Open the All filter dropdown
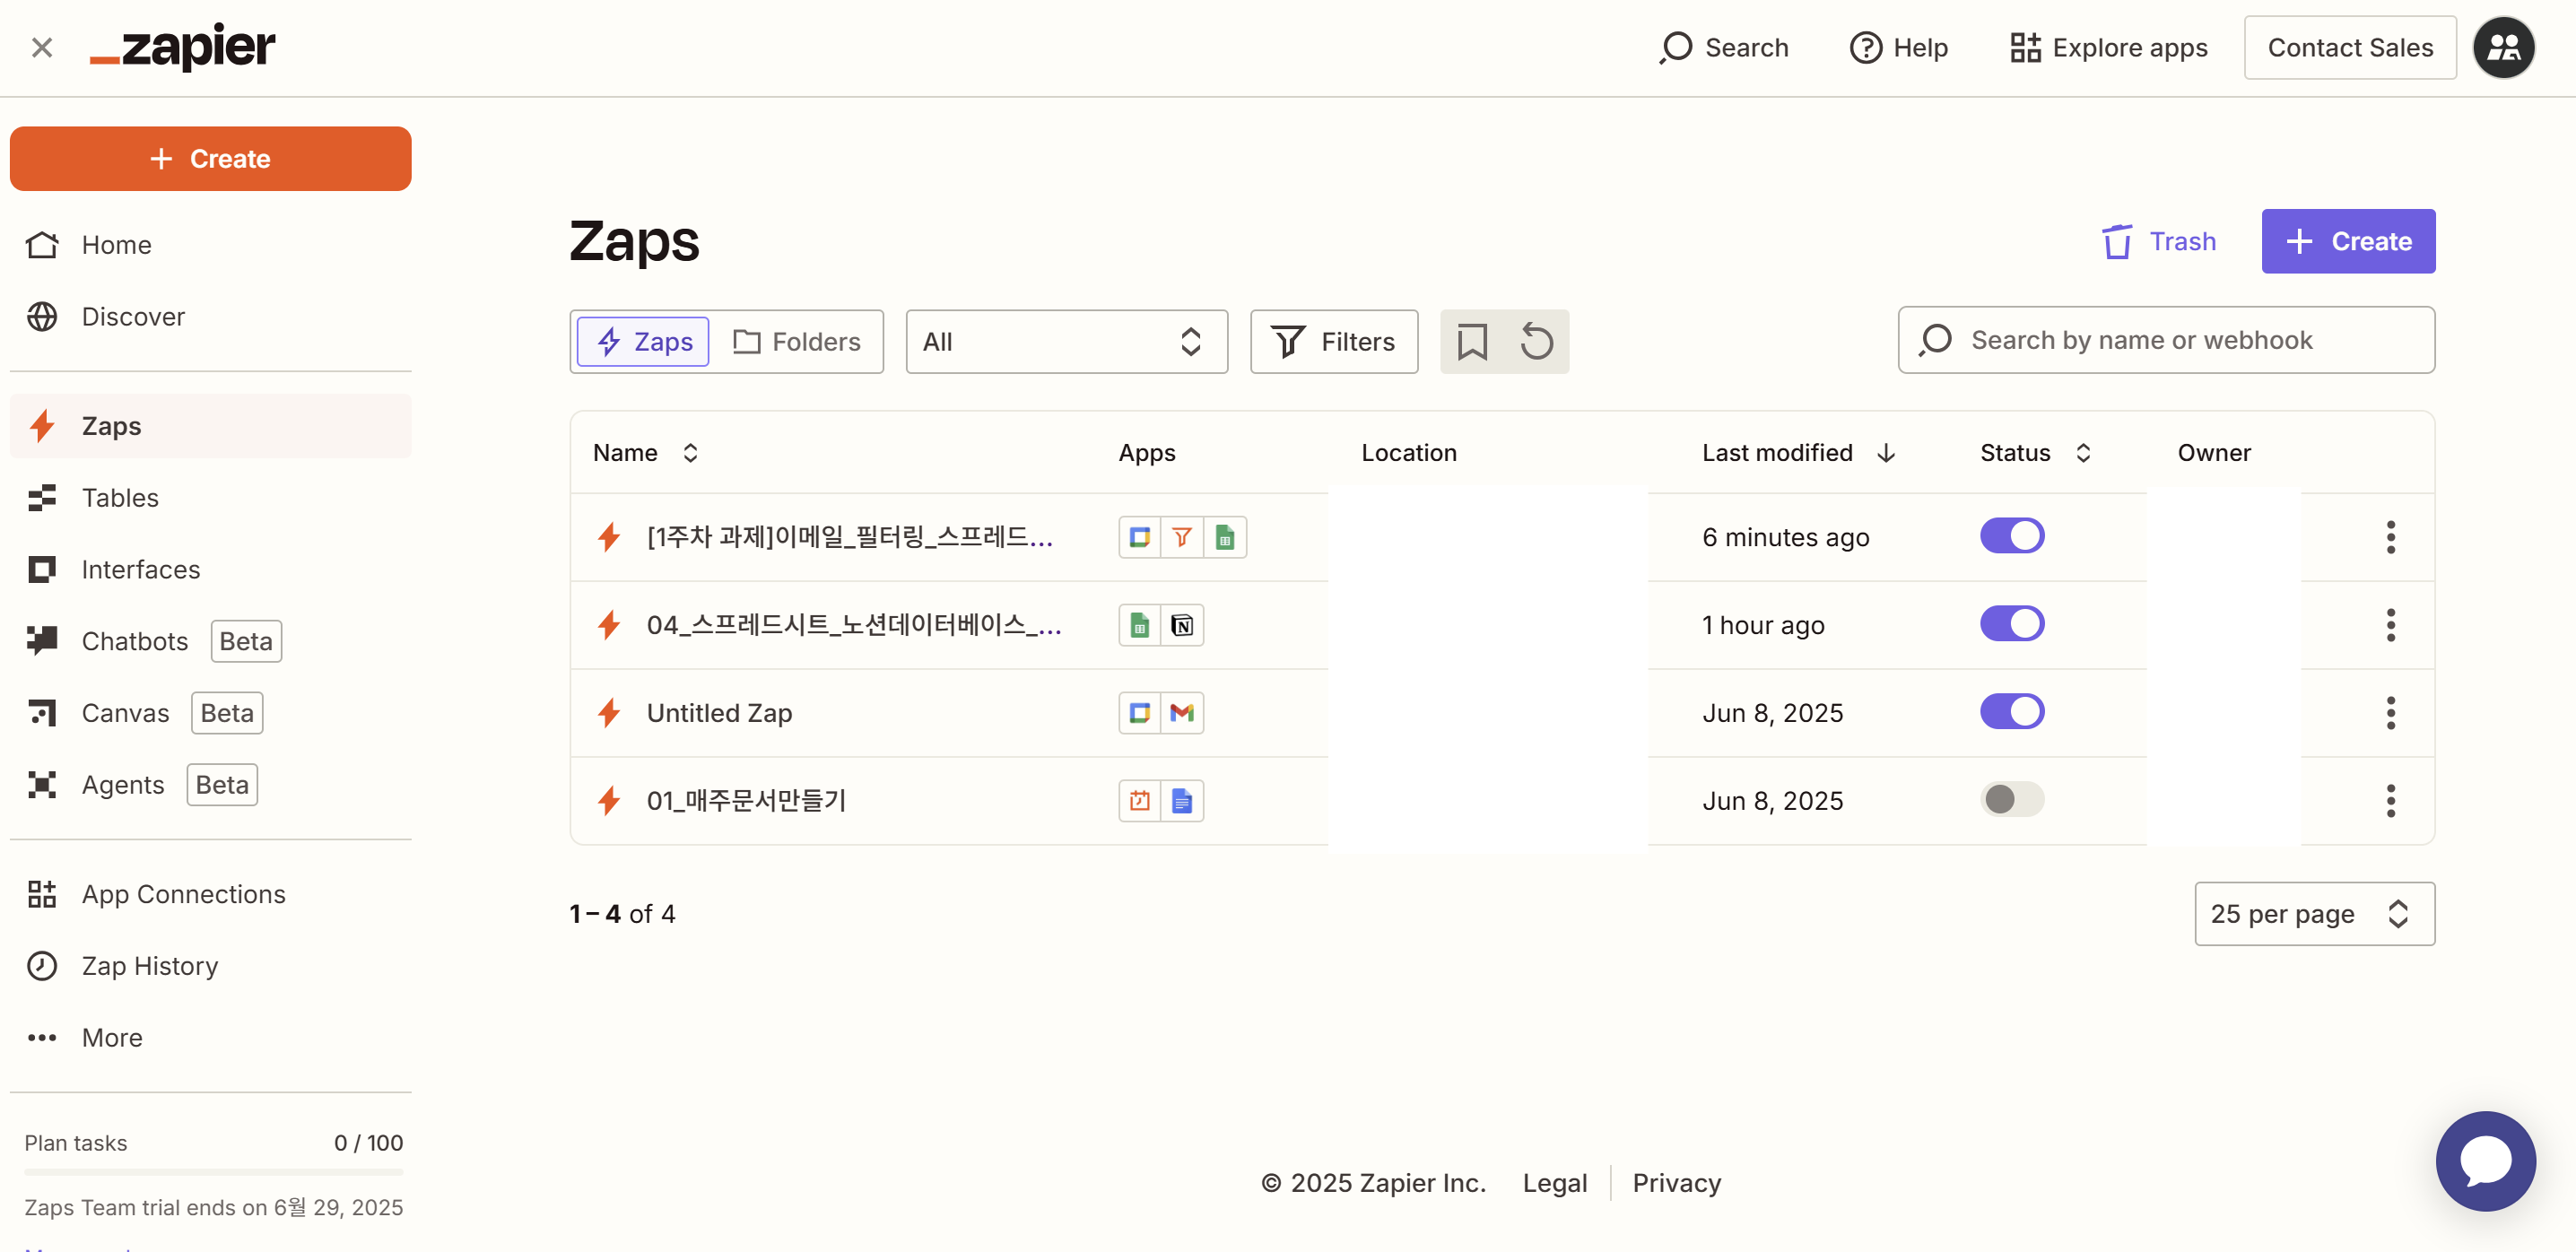This screenshot has height=1252, width=2576. pos(1066,342)
